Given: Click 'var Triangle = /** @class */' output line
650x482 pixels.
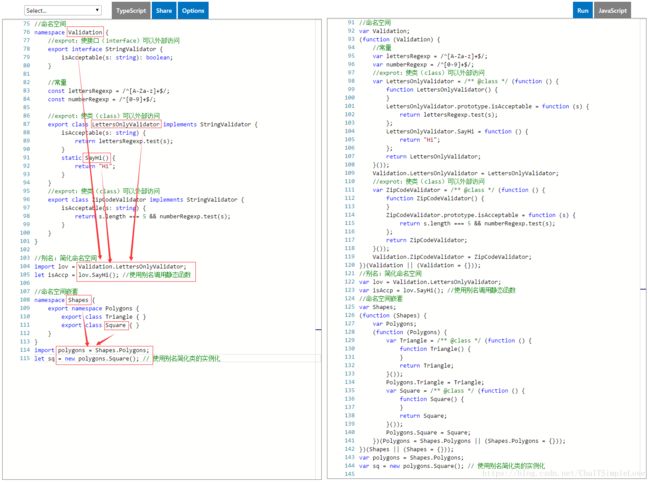Looking at the screenshot, I should tap(459, 341).
